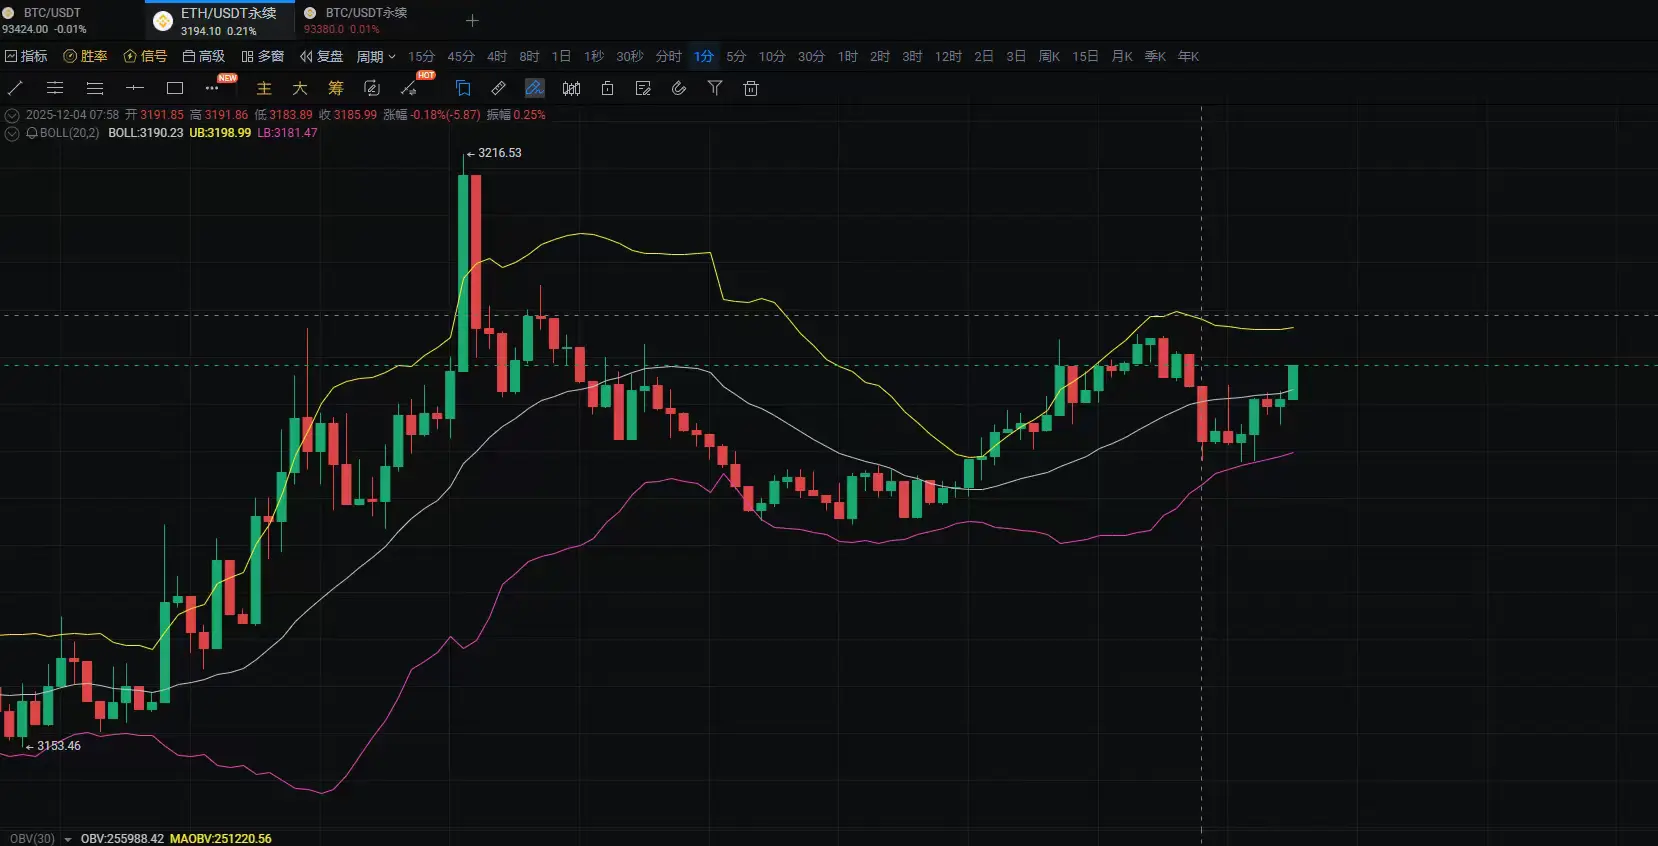
Task: Select the 30秒 timeframe
Action: [630, 57]
